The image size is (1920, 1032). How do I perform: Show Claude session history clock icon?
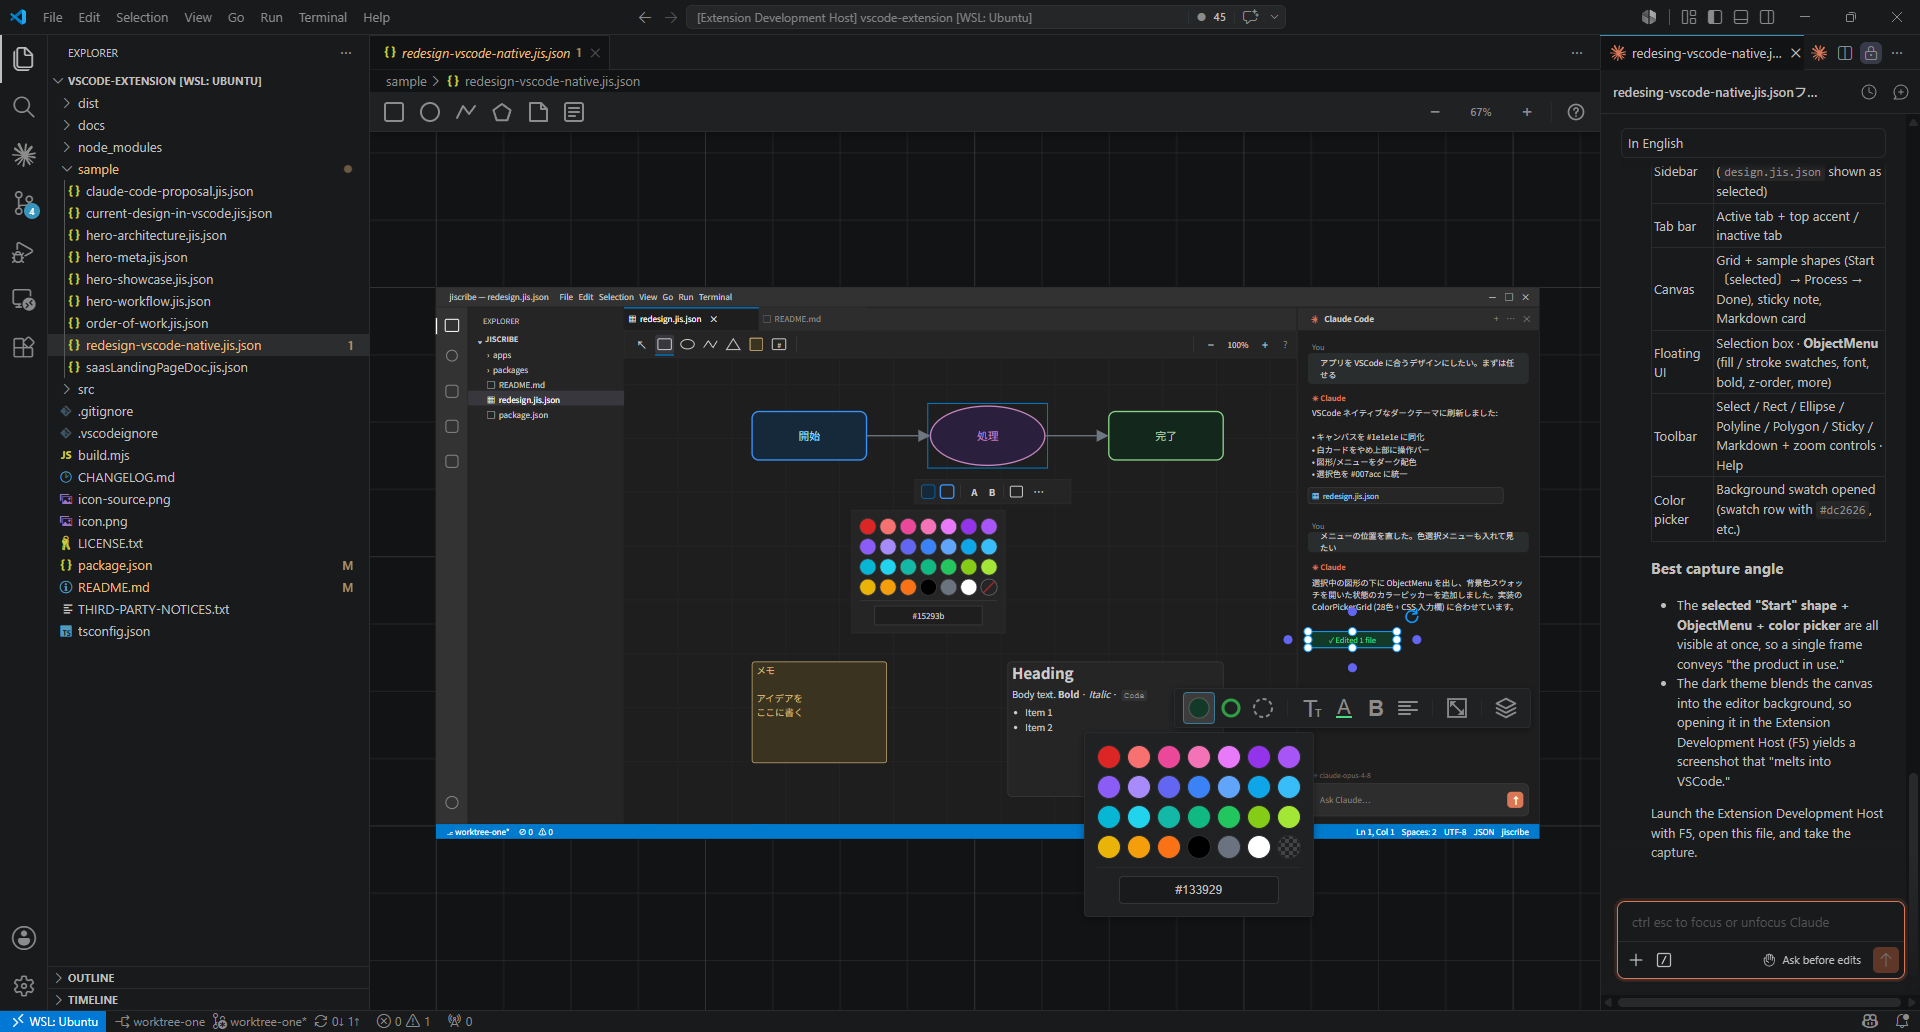click(x=1869, y=92)
